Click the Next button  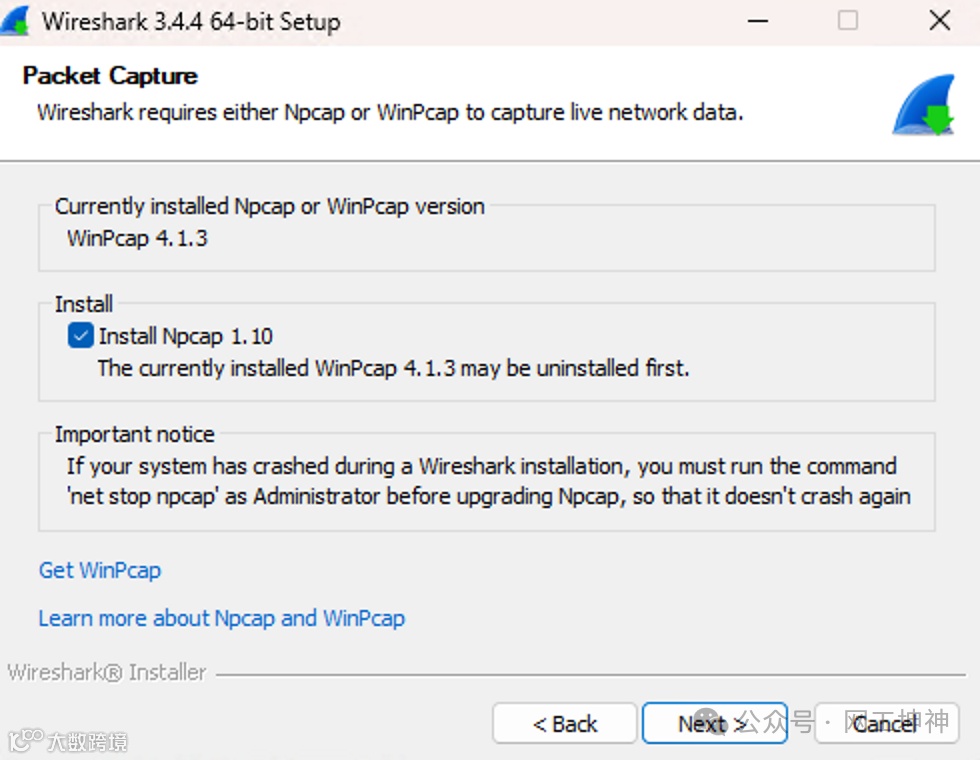coord(714,723)
